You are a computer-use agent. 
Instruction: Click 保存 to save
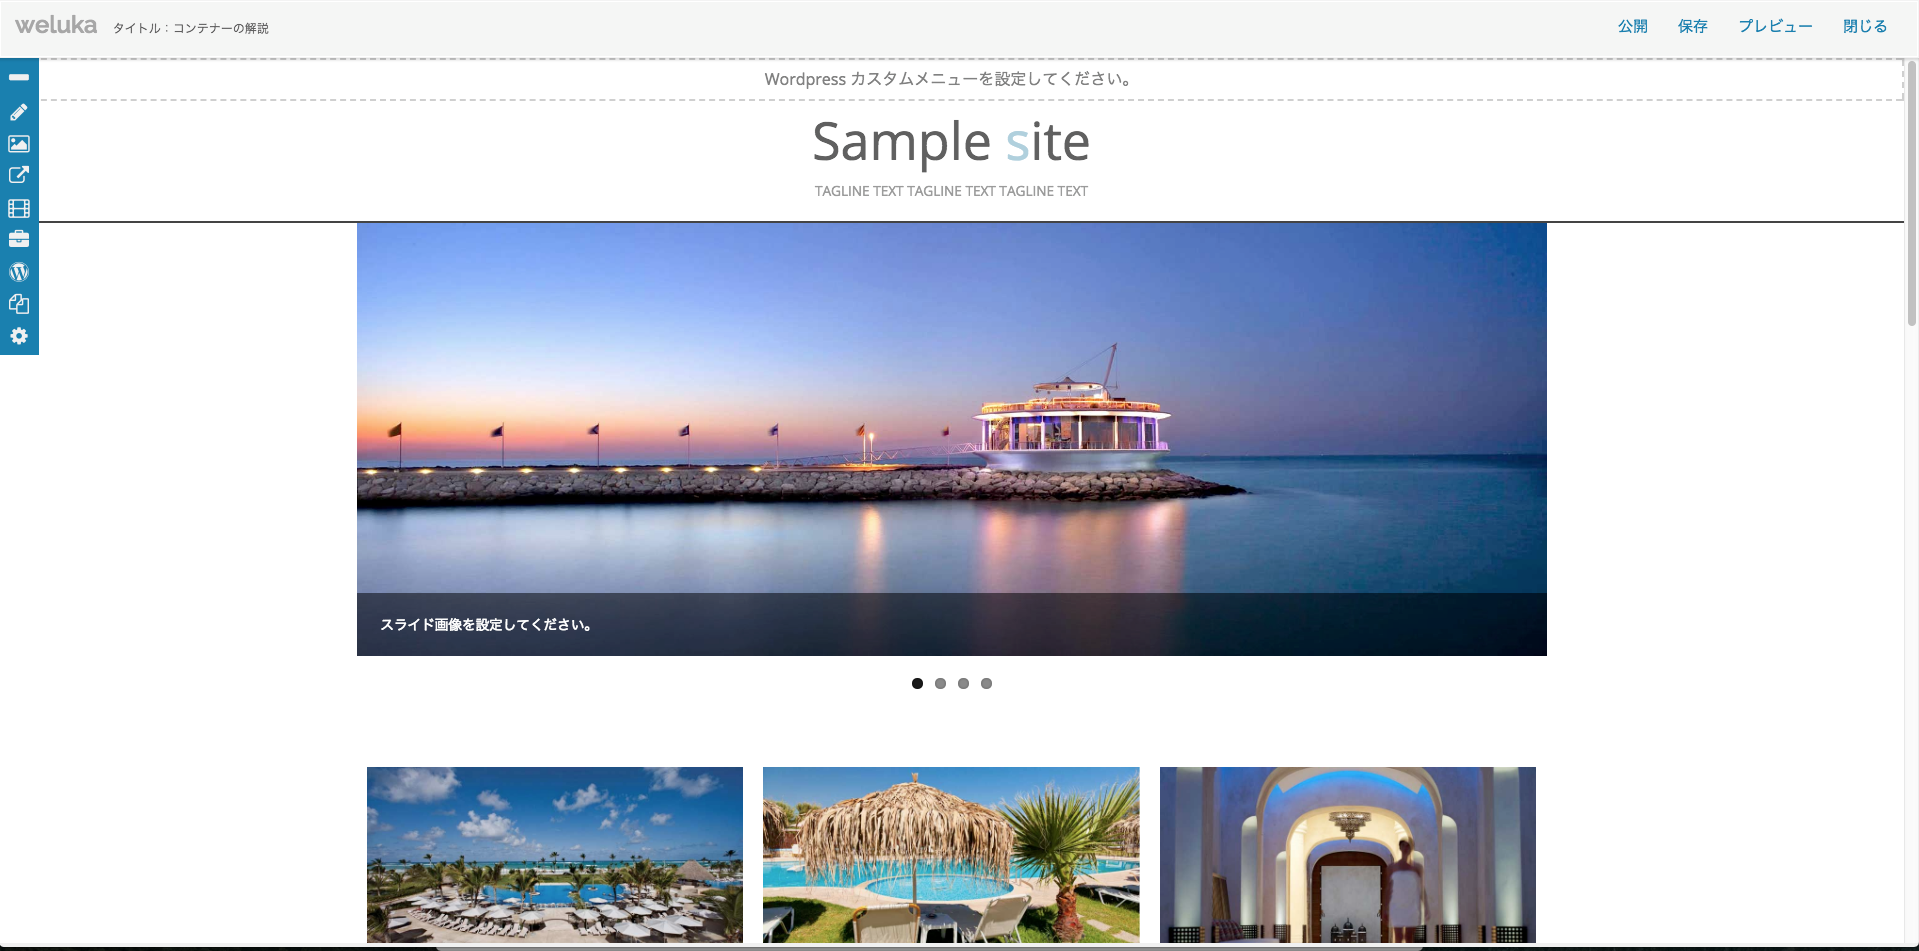click(1693, 26)
